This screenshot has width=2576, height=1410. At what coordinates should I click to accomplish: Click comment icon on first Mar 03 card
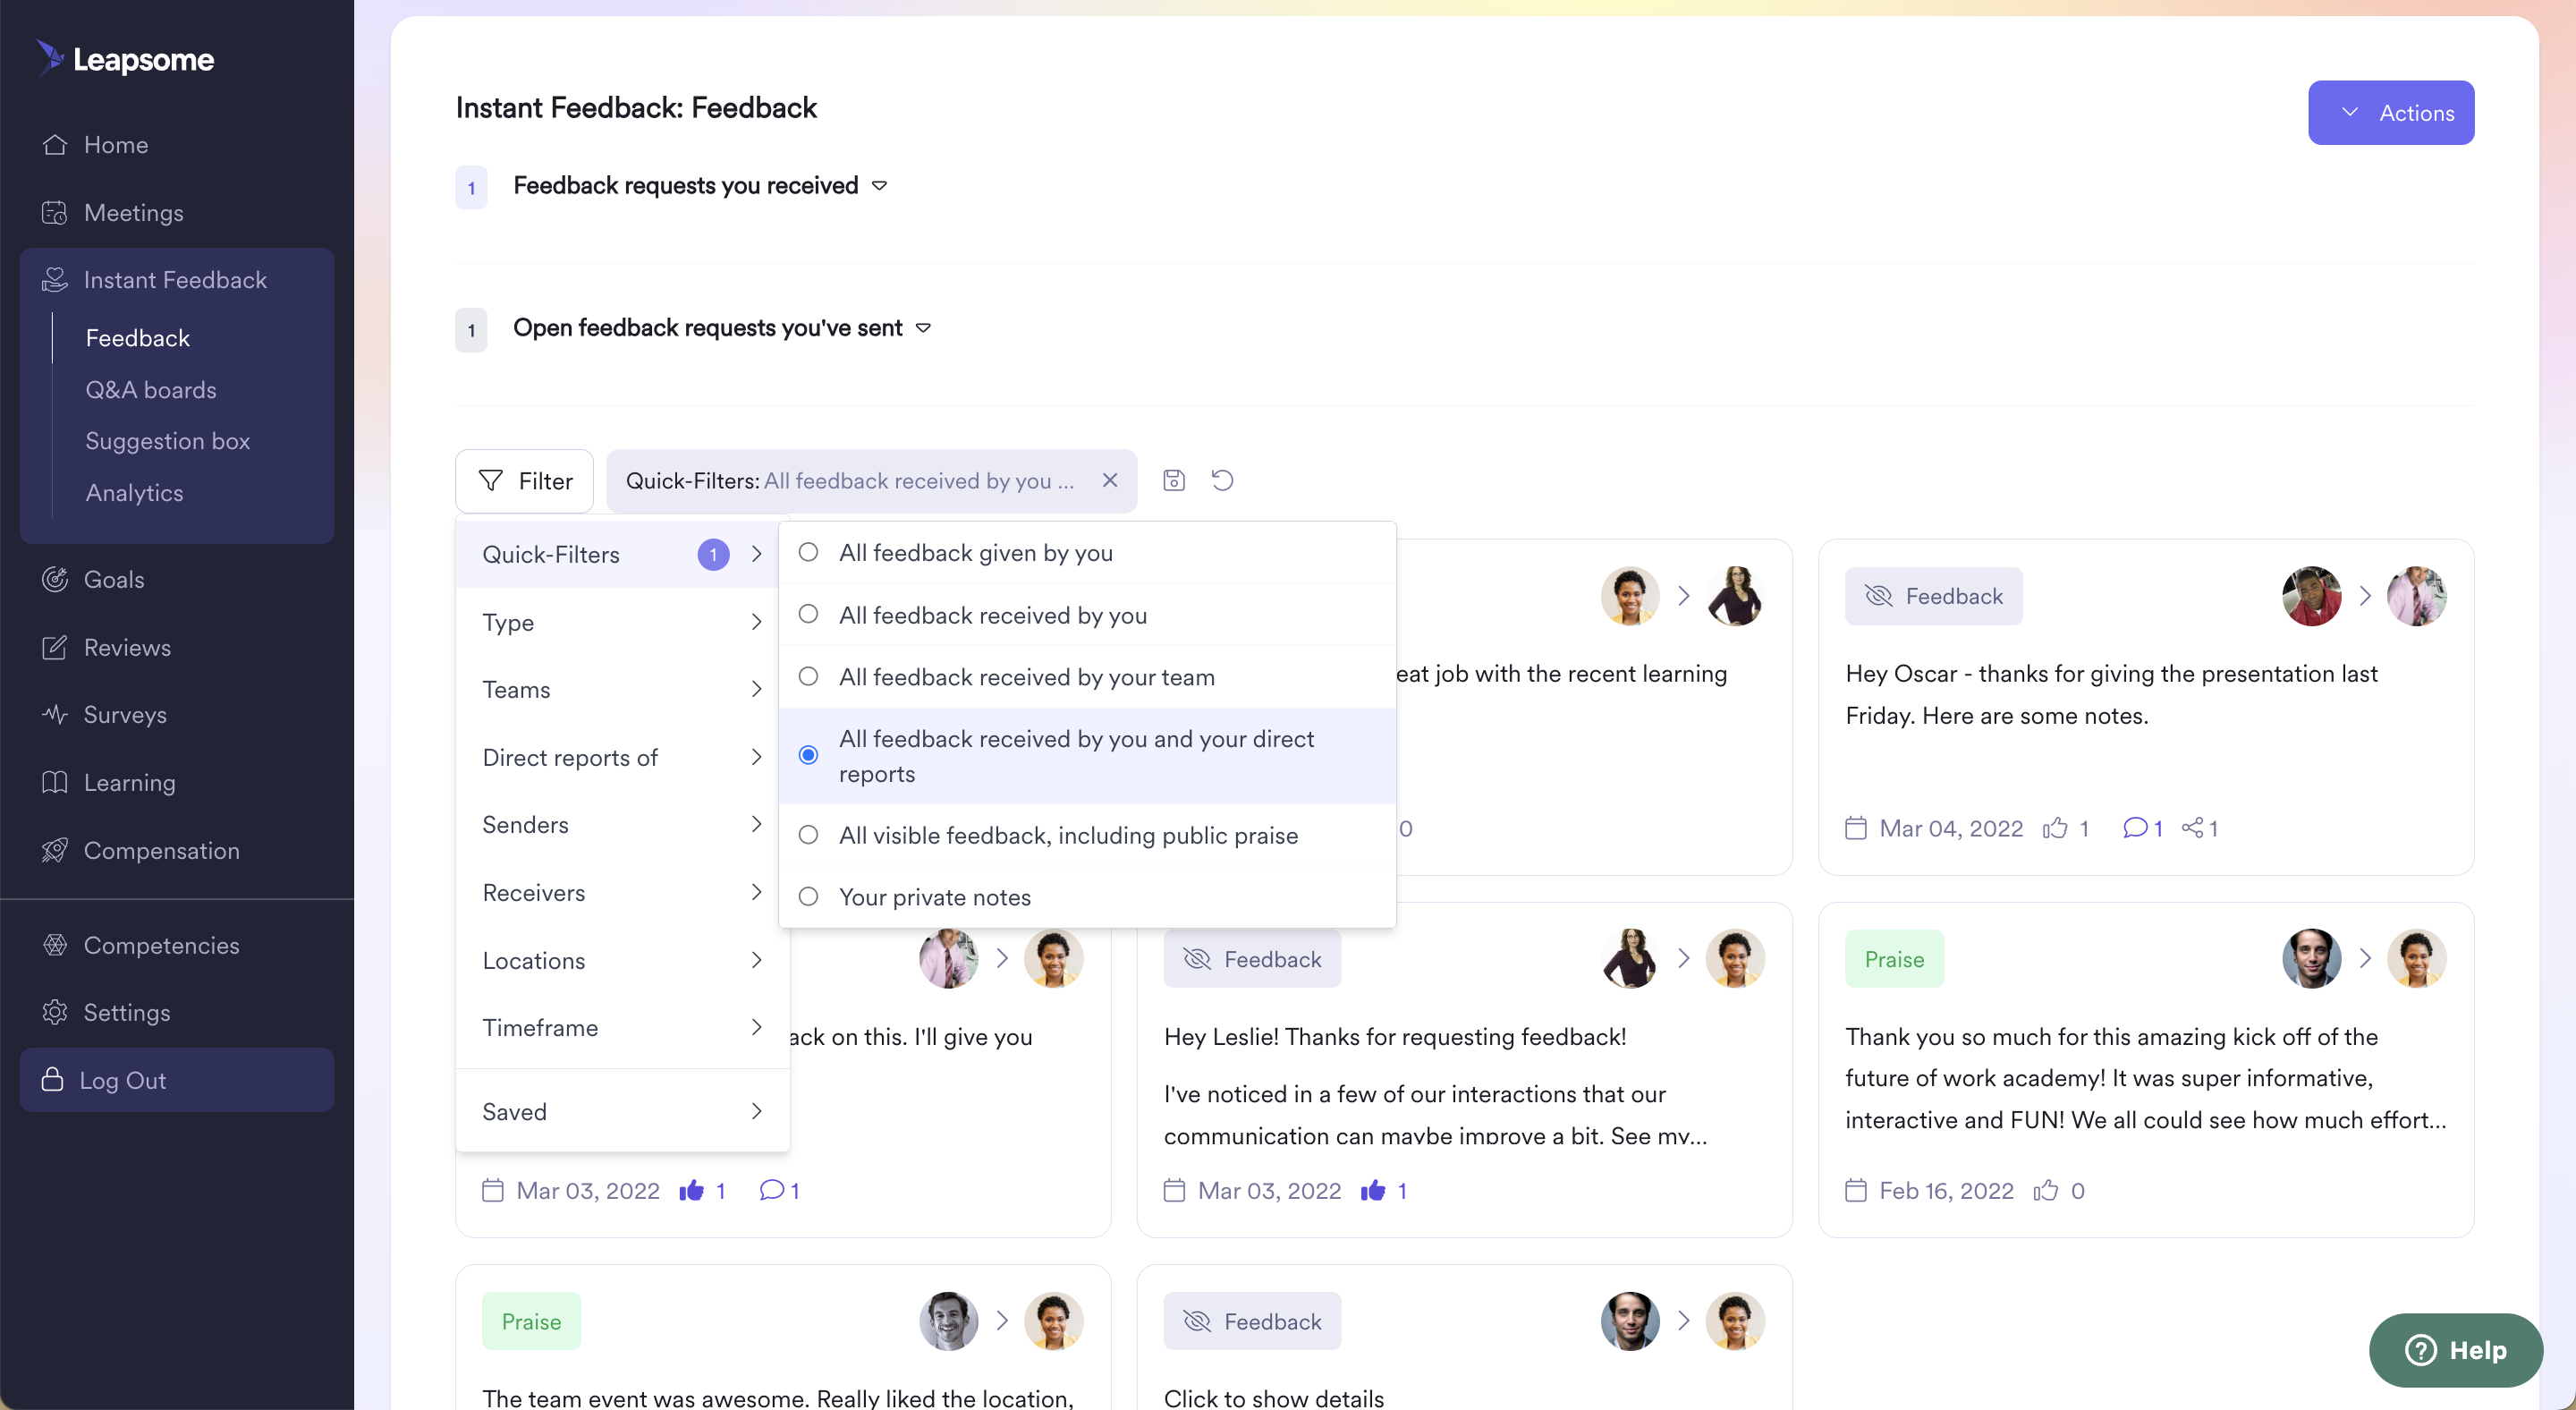(x=772, y=1190)
